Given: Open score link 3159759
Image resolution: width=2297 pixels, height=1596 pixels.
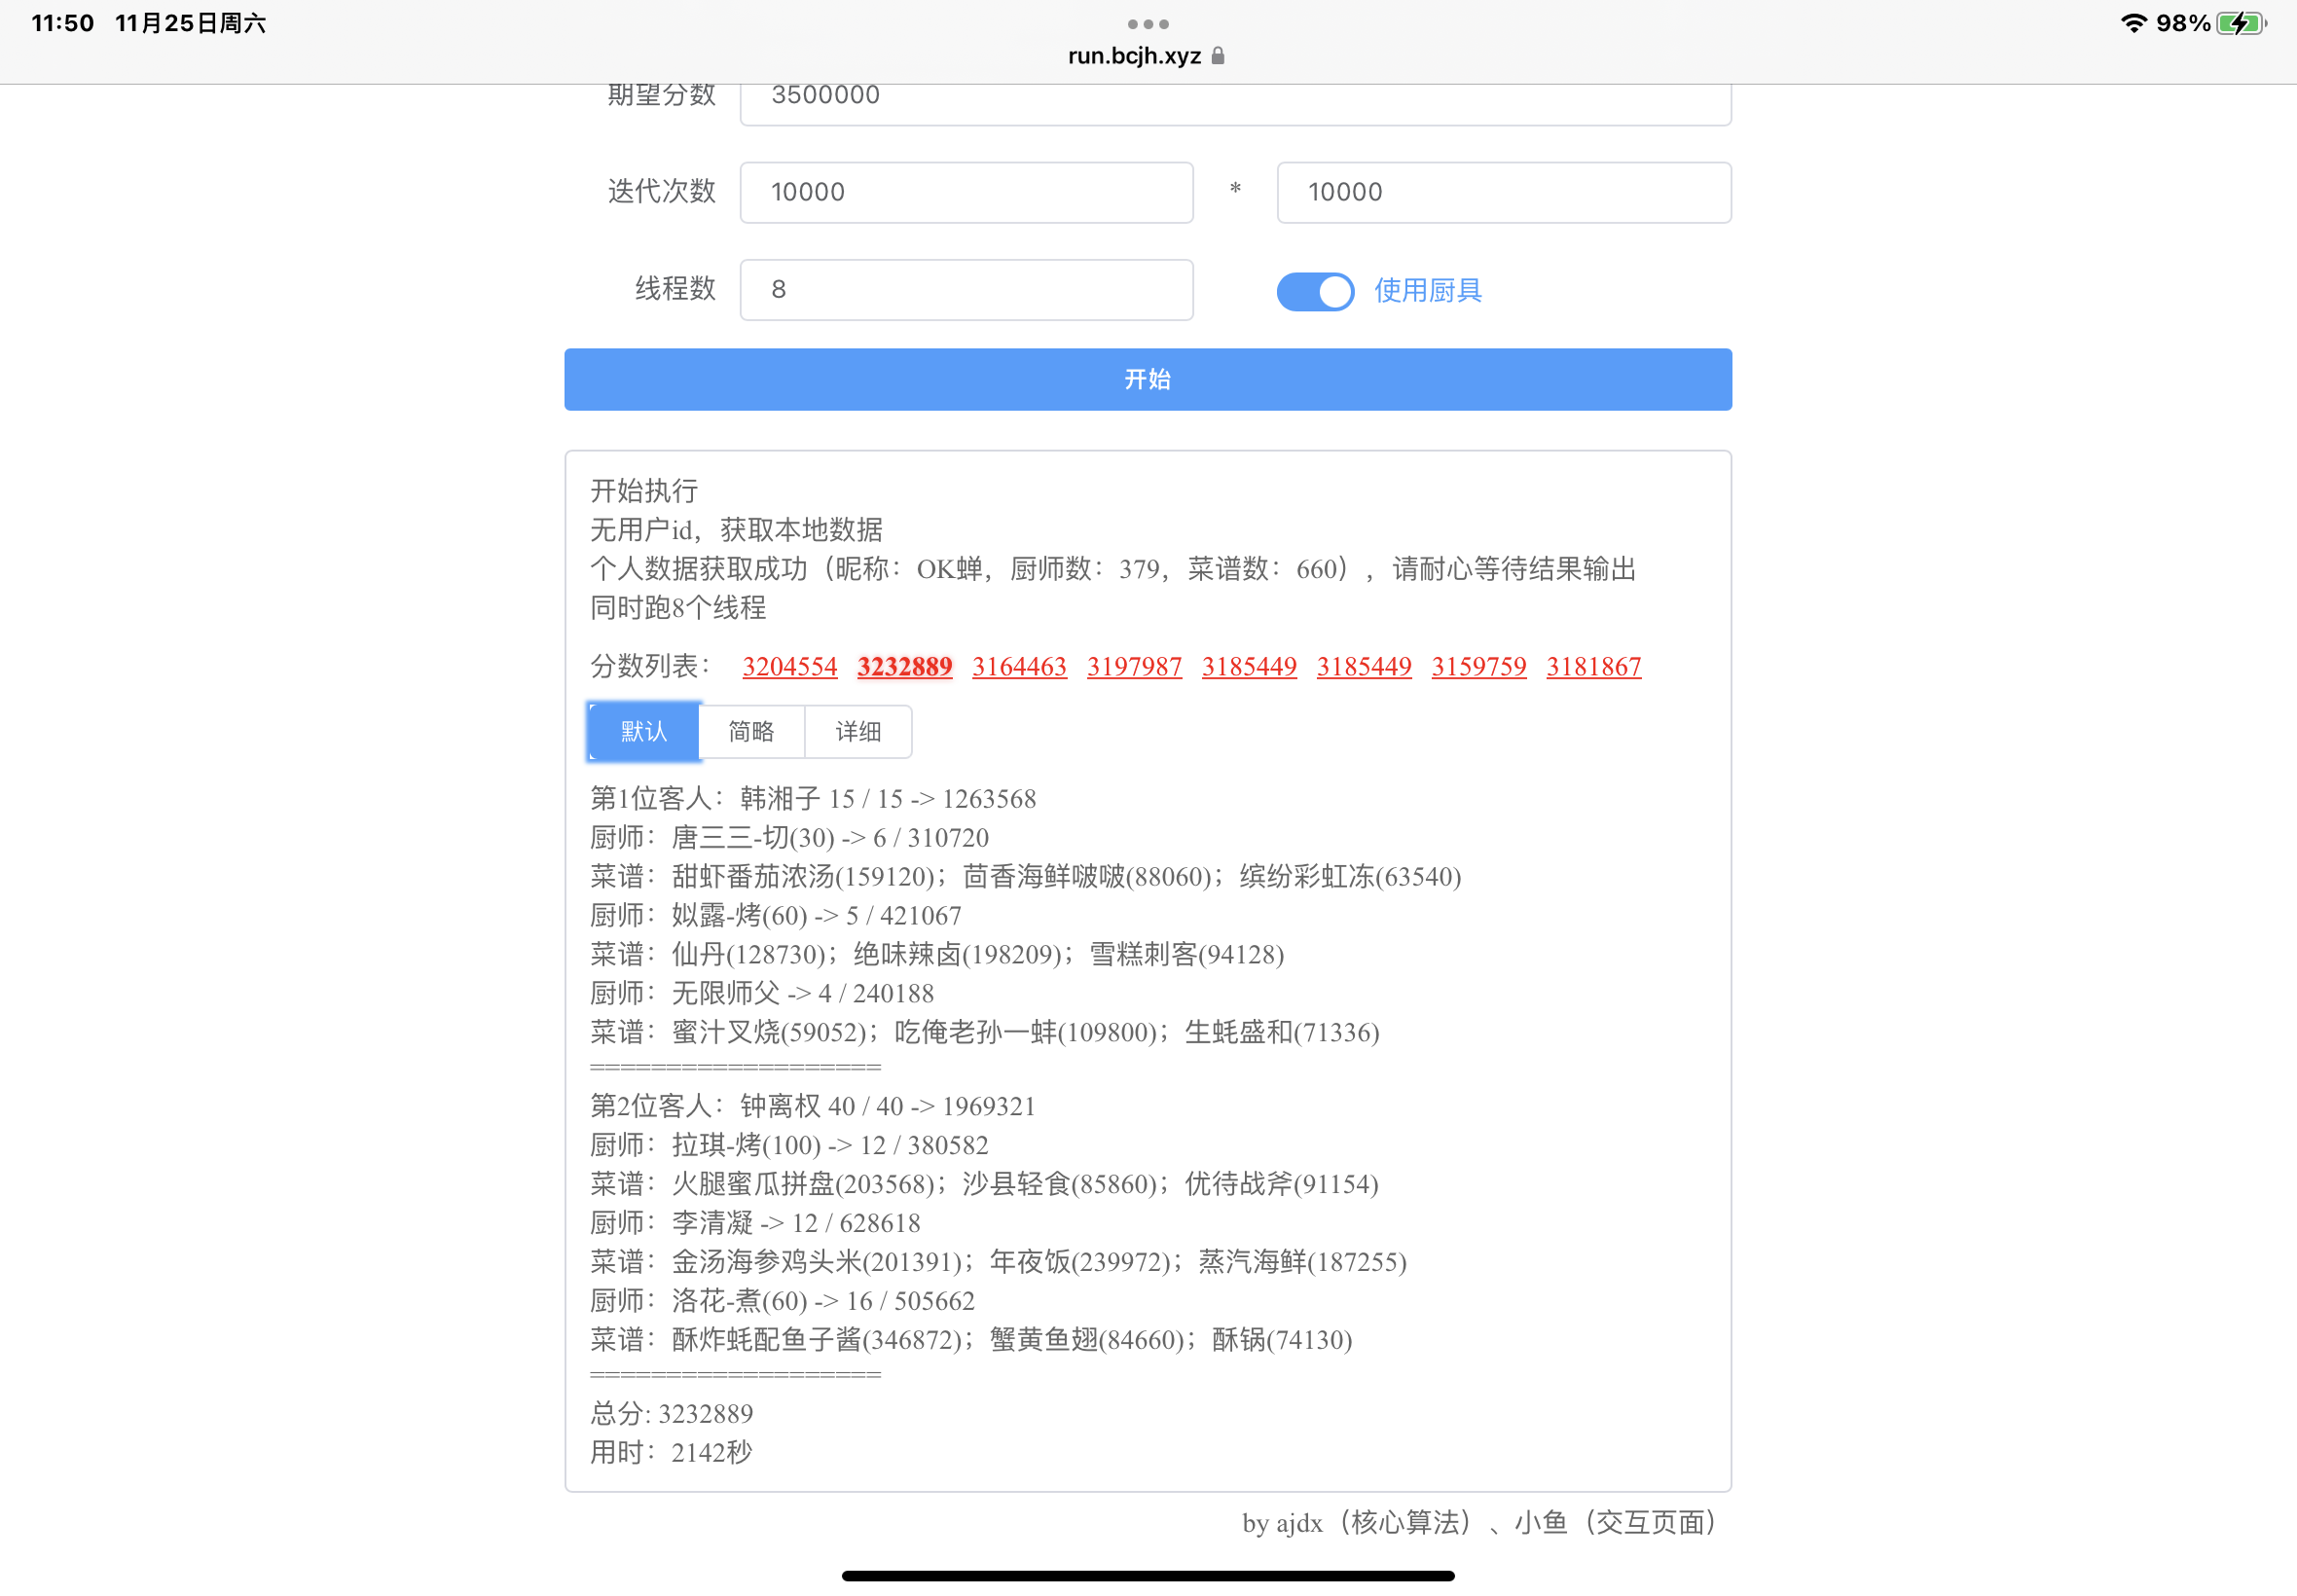Looking at the screenshot, I should 1478,666.
